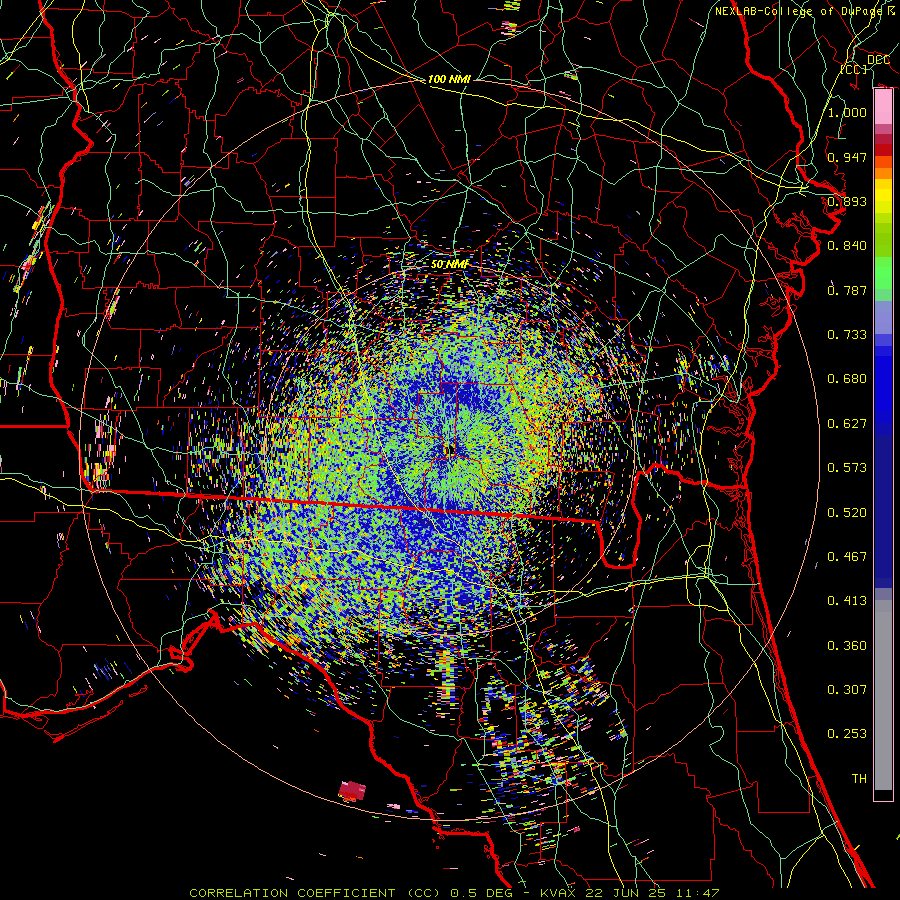Click the 0.360 value on the color scale
This screenshot has width=900, height=900.
point(847,646)
